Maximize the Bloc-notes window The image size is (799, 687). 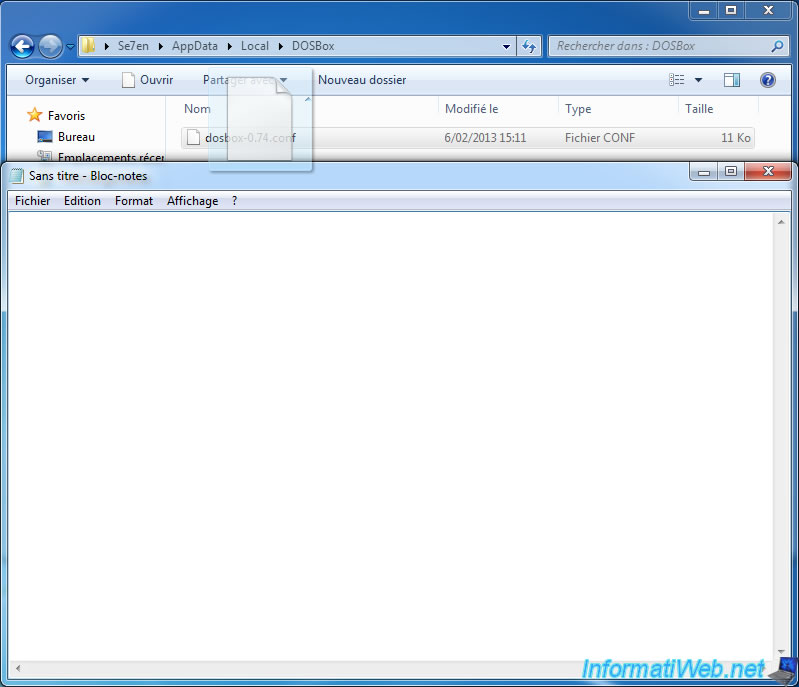(731, 172)
